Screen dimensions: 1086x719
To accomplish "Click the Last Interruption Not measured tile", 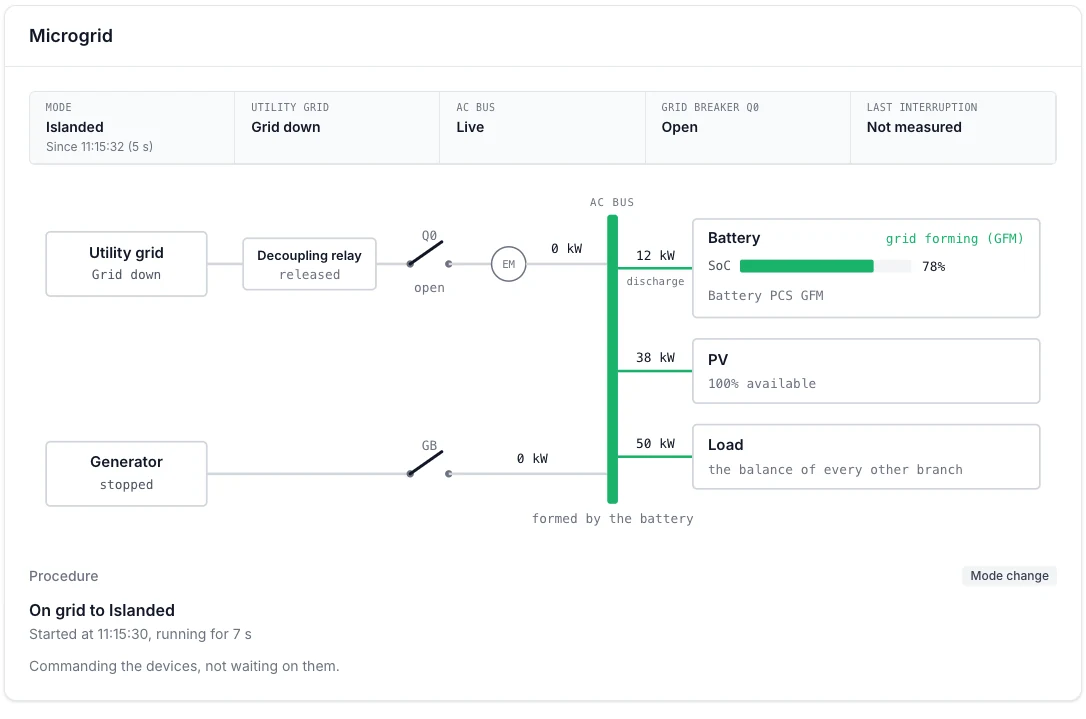I will tap(953, 127).
